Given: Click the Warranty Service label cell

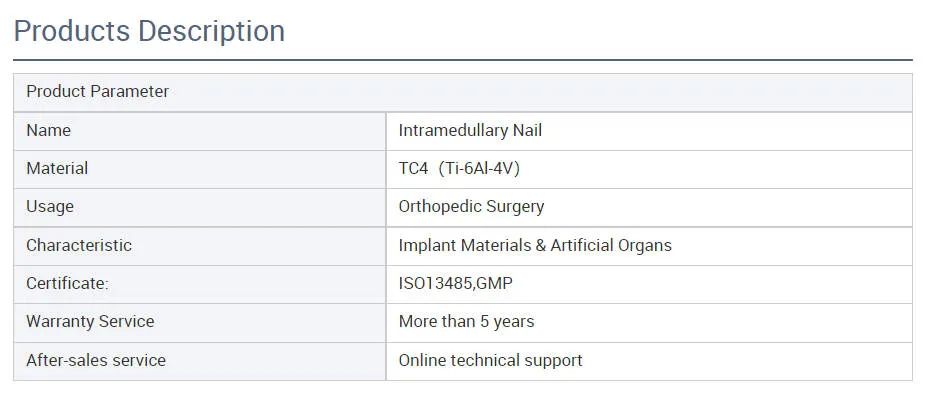Looking at the screenshot, I should click(x=200, y=322).
